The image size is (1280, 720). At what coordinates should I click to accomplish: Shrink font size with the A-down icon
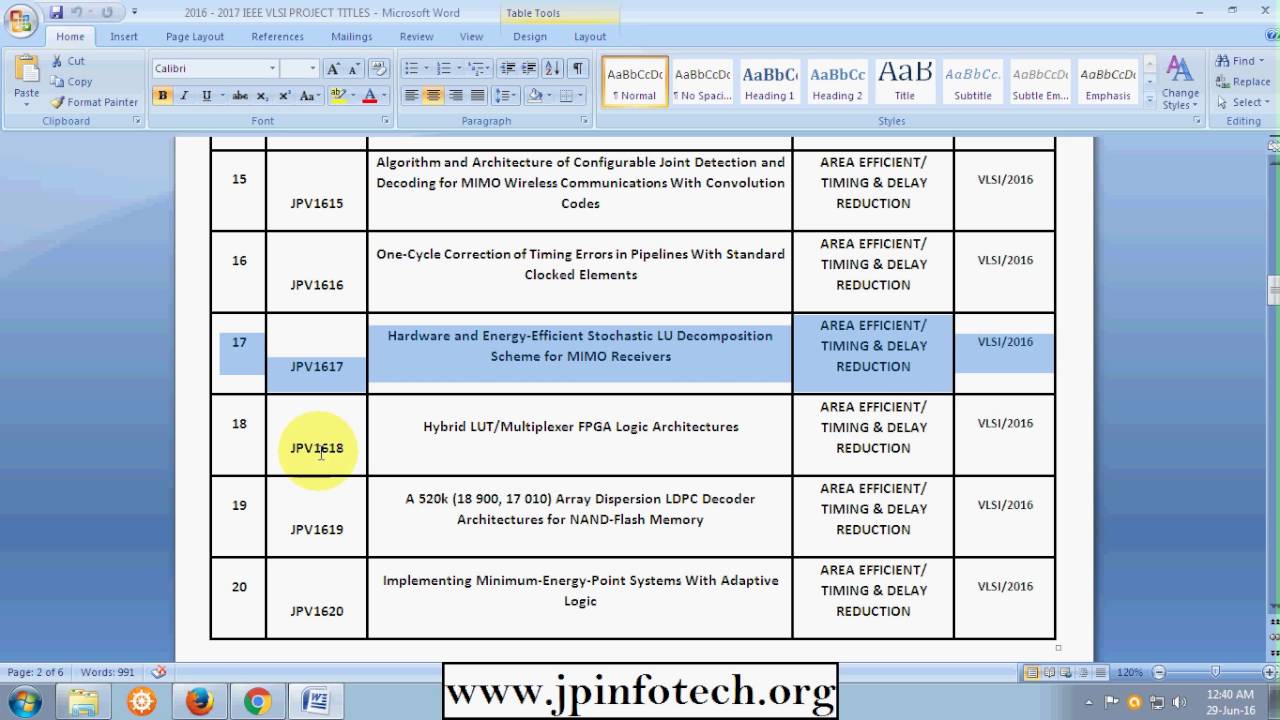click(x=354, y=68)
